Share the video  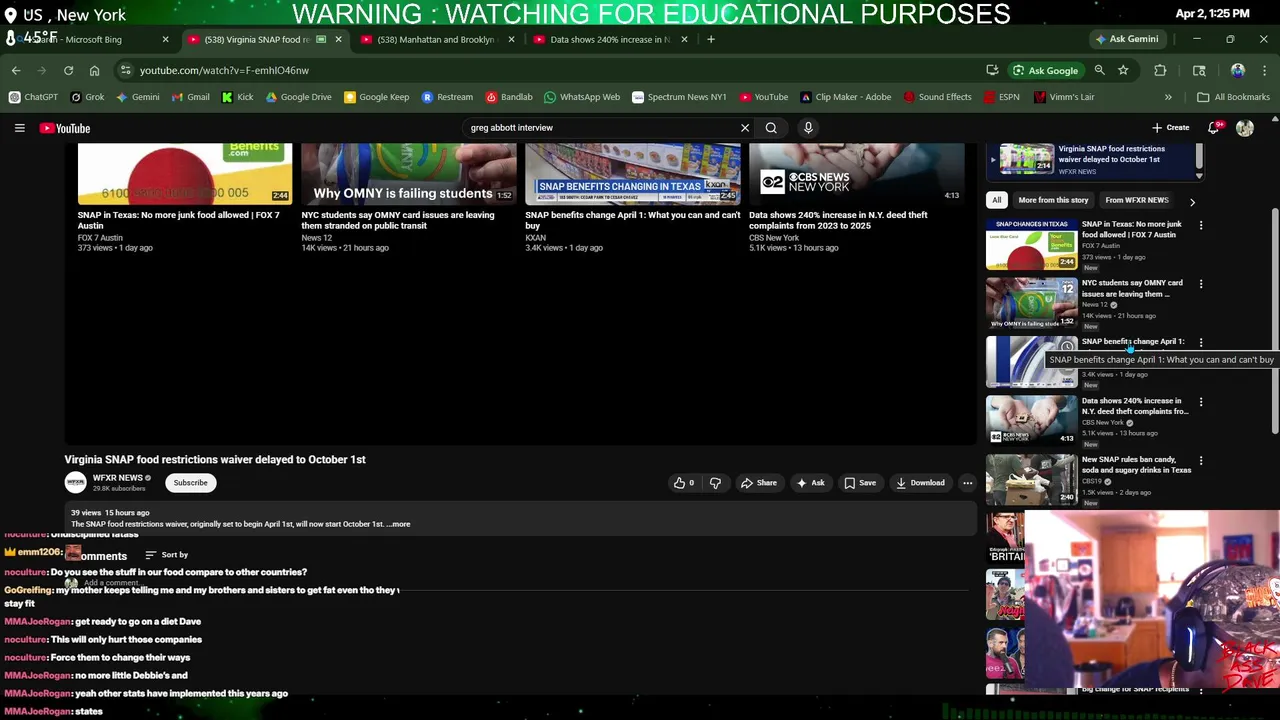point(758,483)
